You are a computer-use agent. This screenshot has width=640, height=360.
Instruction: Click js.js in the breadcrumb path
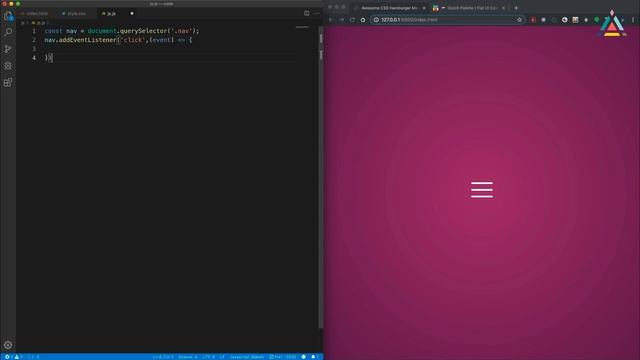coord(40,23)
